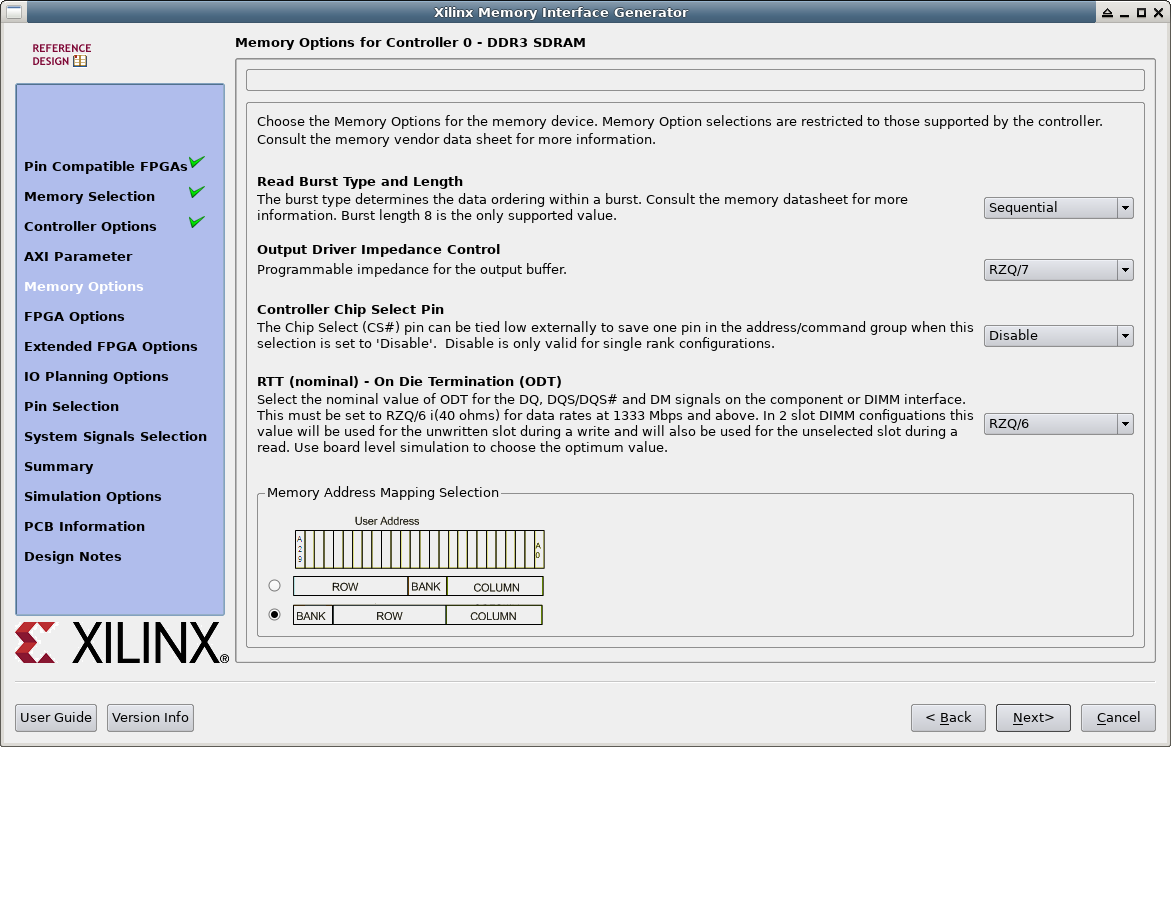Click the Memory Address Mapping Selection label
The width and height of the screenshot is (1171, 912).
point(383,492)
